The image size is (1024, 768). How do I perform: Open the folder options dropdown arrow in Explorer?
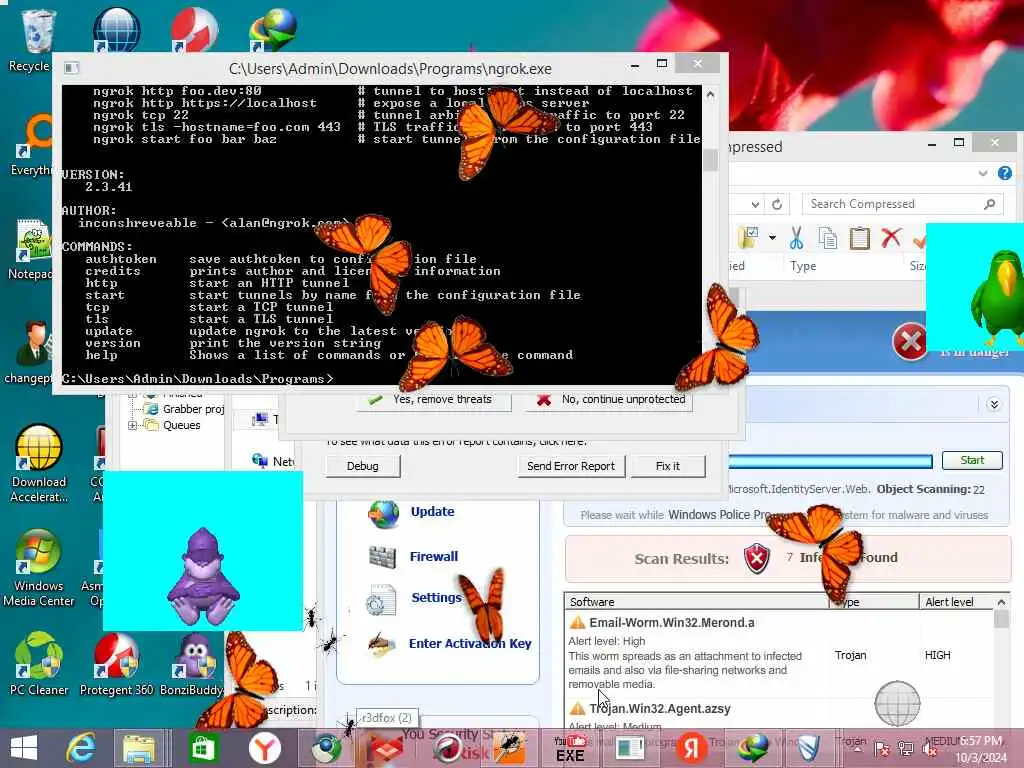click(x=772, y=238)
